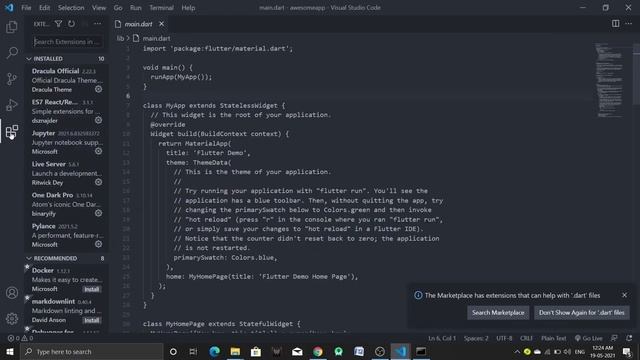Open errors and warnings in status bar

[20, 338]
